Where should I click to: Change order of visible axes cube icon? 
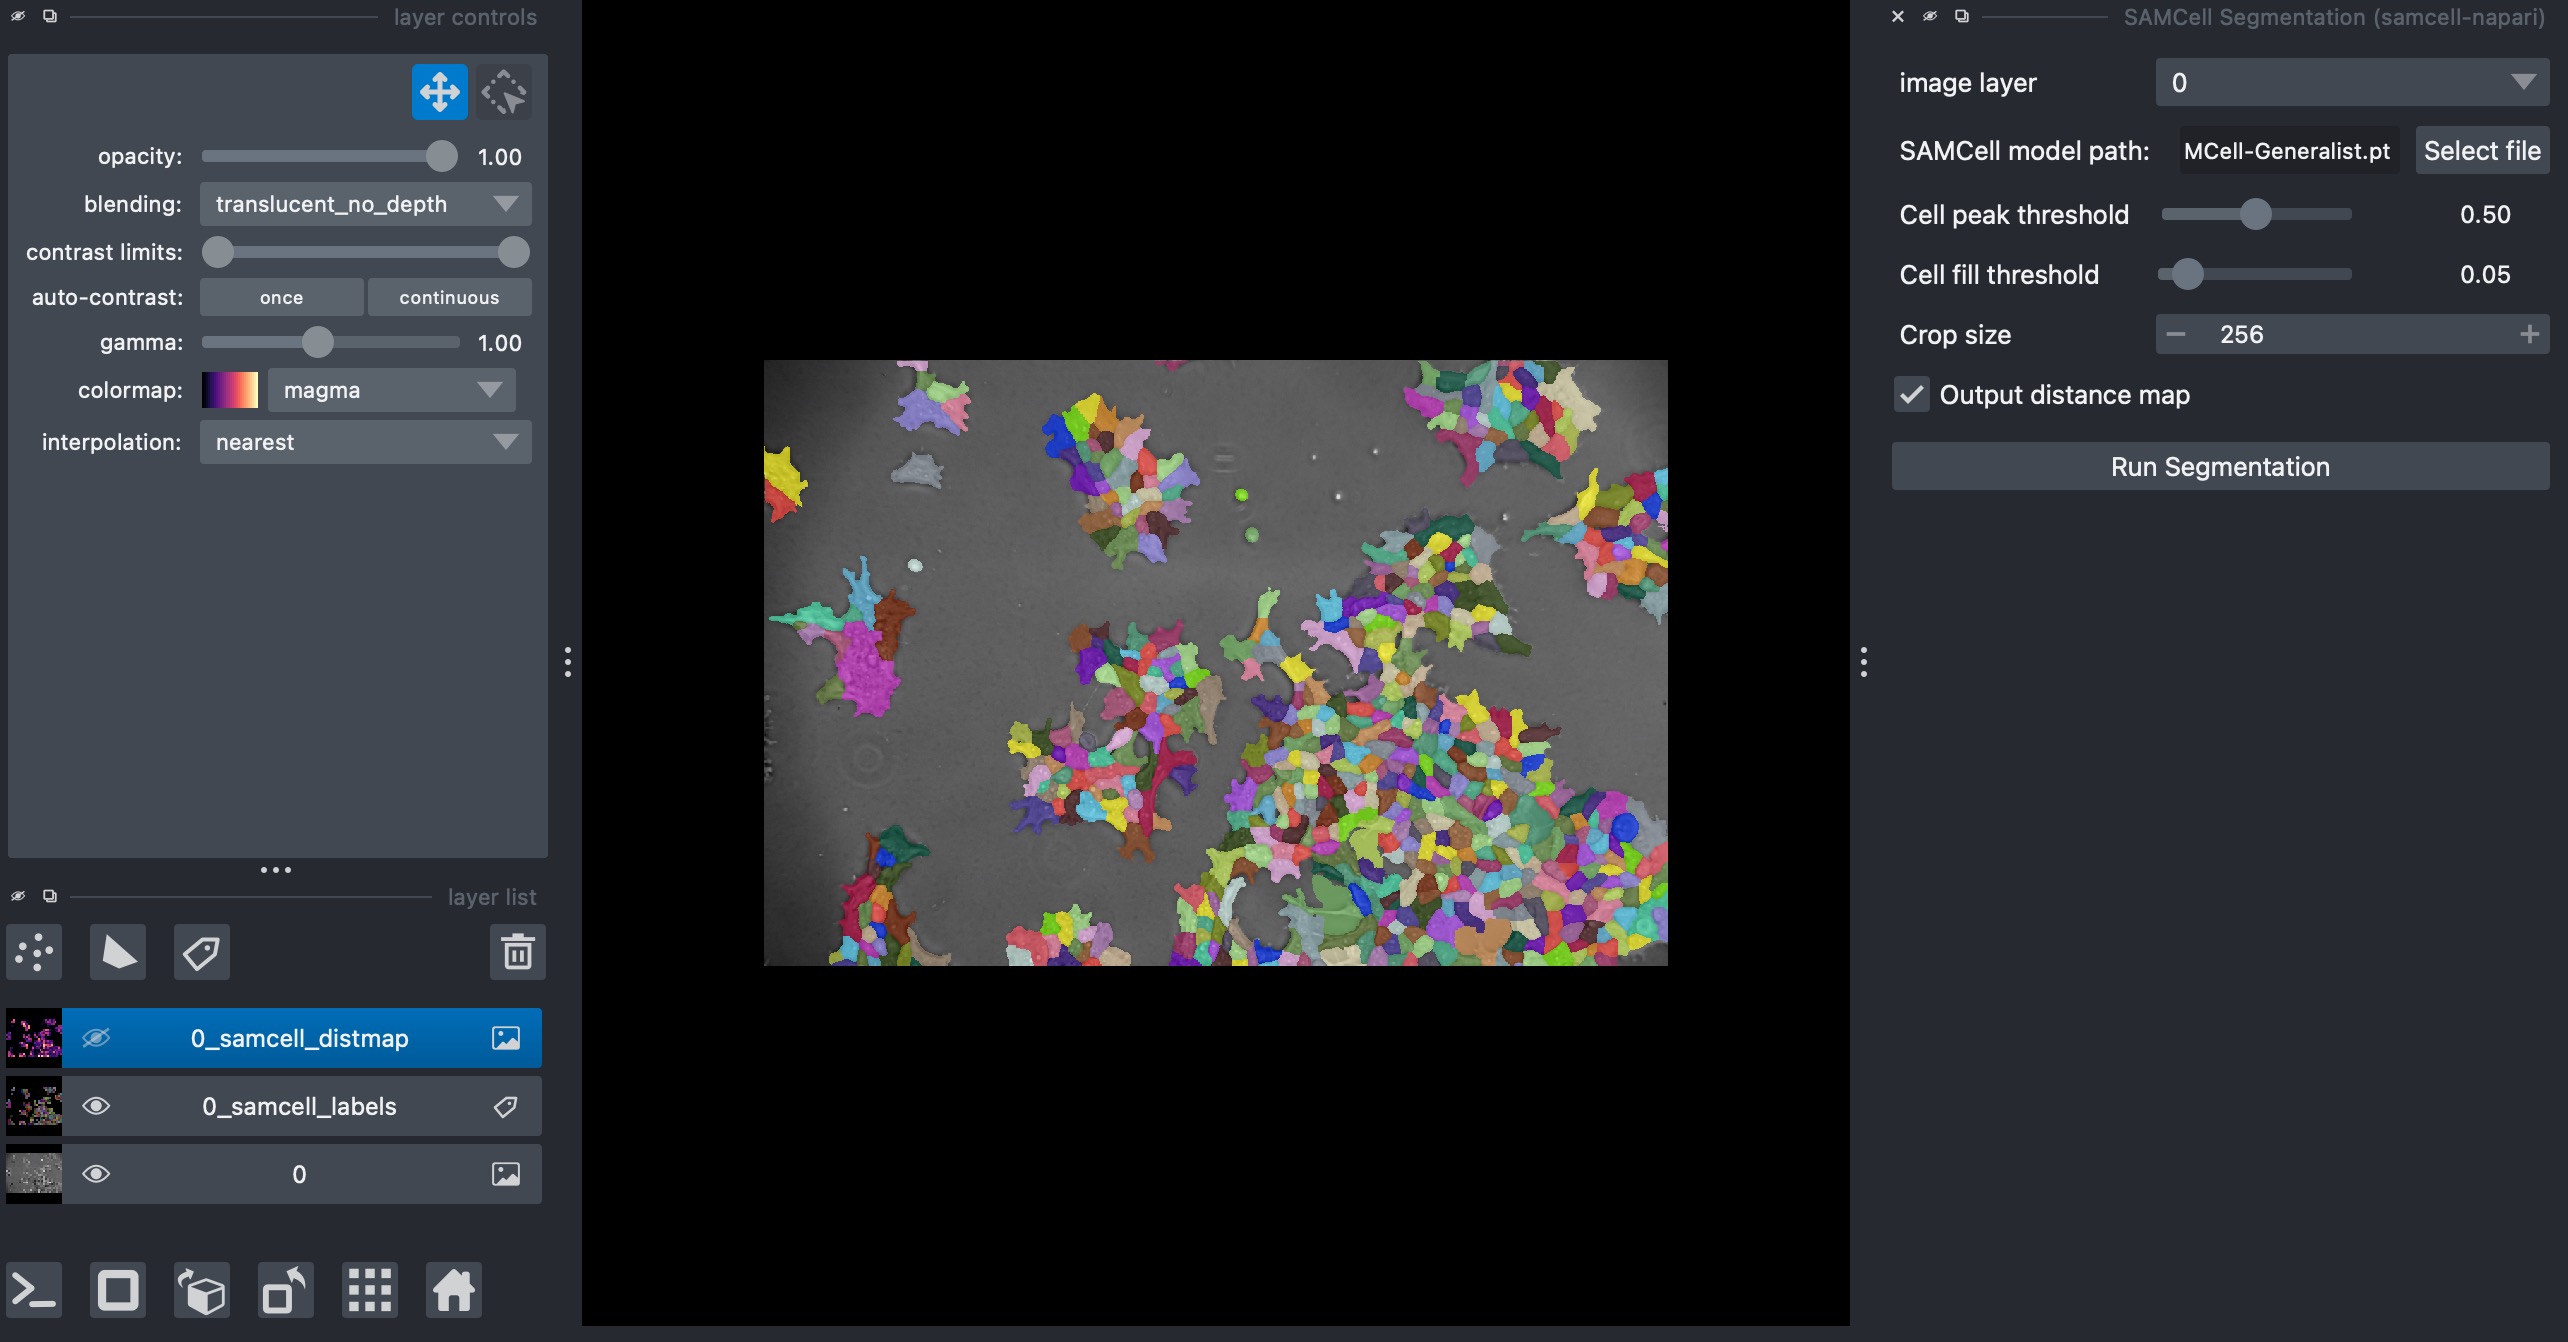point(202,1290)
